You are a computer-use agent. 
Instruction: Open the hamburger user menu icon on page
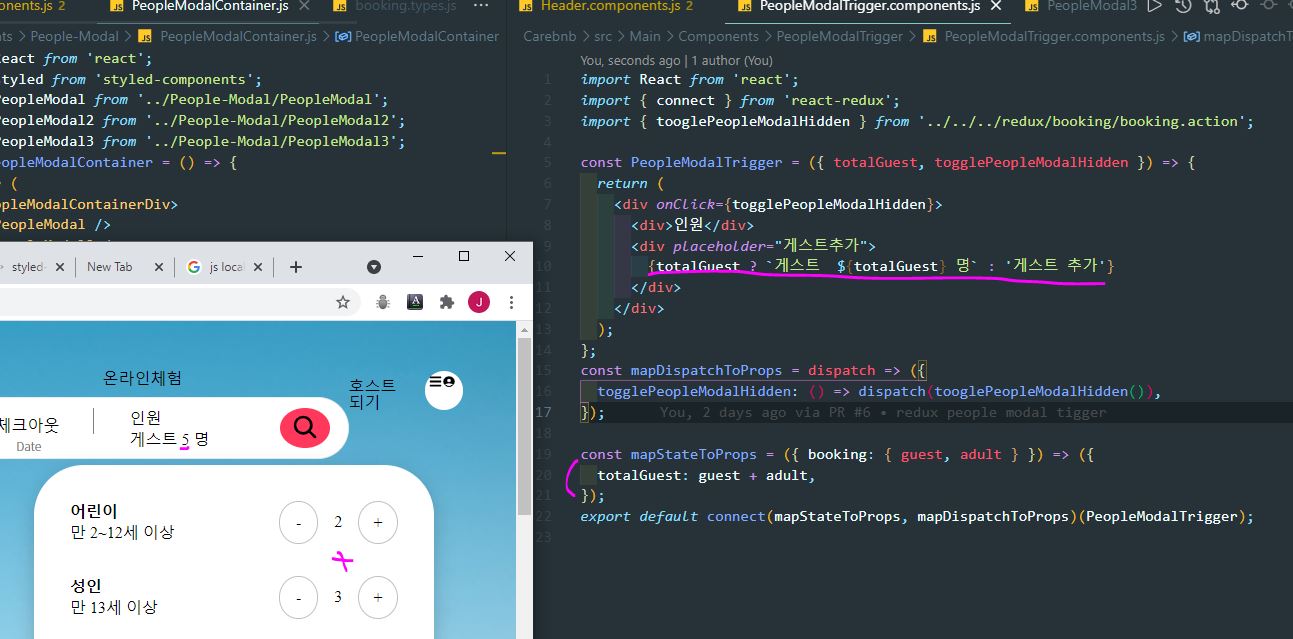coord(443,389)
